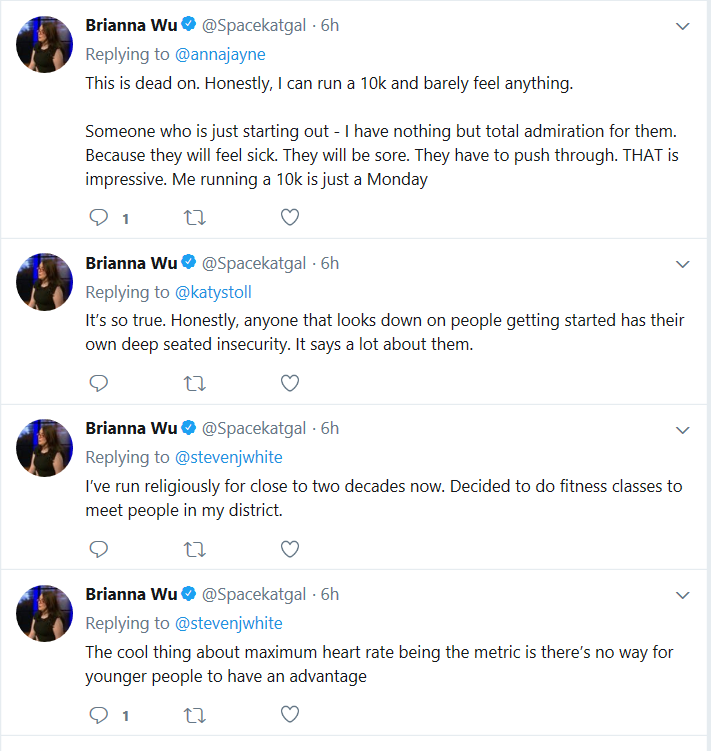Click Brianna Wu's avatar on the first tweet

[45, 45]
